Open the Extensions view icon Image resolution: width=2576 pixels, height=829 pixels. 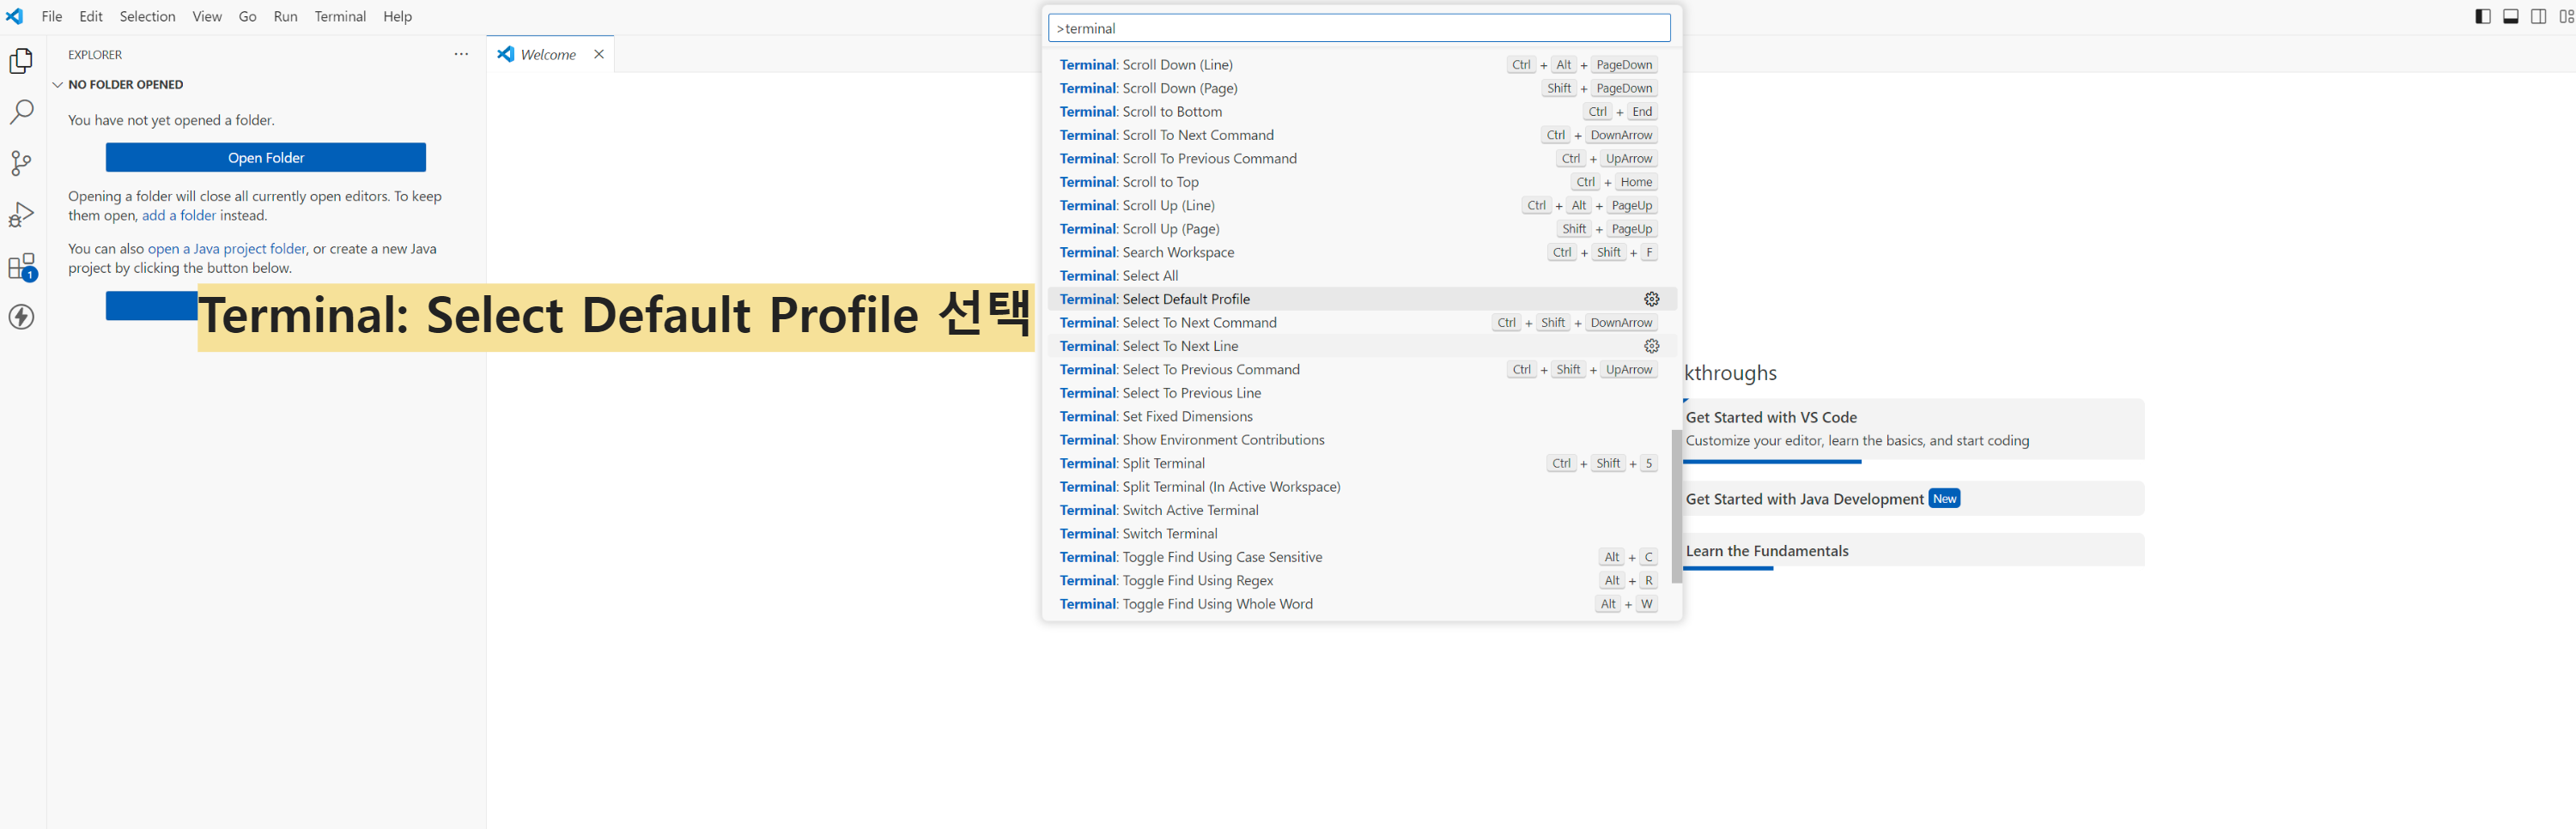[x=21, y=266]
